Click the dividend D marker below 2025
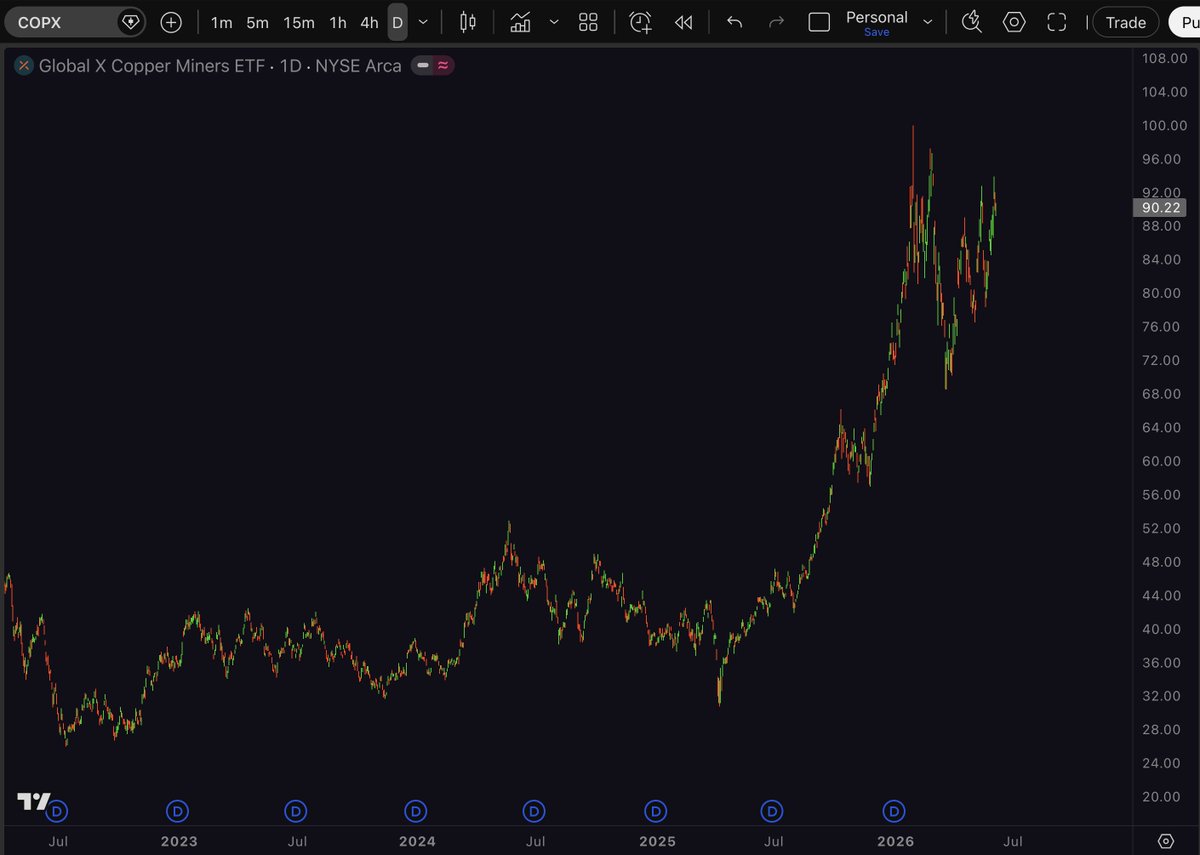The height and width of the screenshot is (855, 1200). [655, 809]
